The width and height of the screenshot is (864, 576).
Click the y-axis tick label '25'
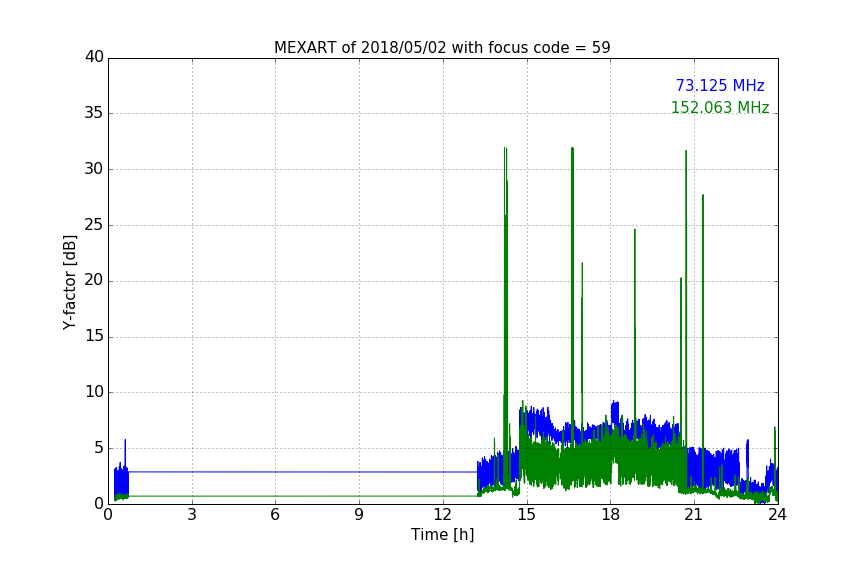coord(94,224)
